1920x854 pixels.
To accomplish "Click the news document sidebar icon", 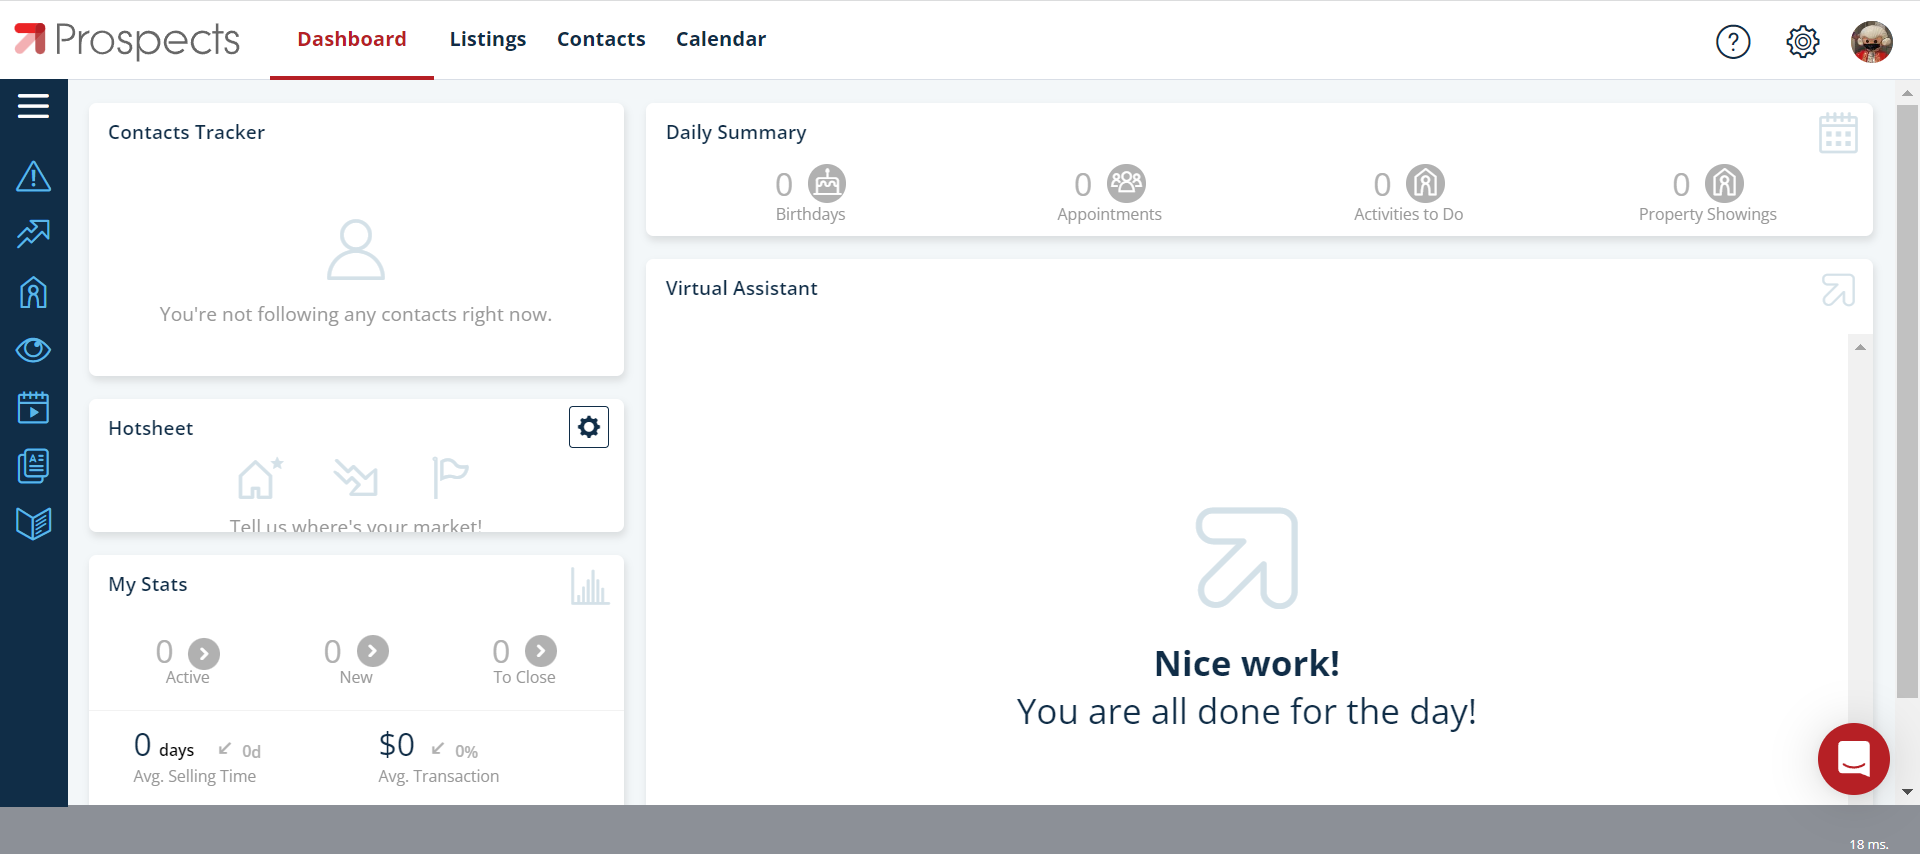I will (x=33, y=466).
